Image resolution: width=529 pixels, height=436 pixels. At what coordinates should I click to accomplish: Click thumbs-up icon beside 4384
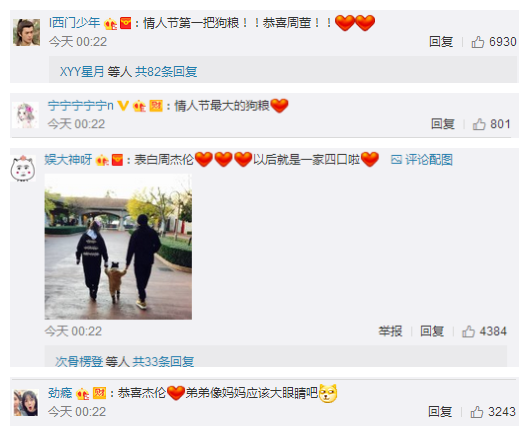click(469, 331)
